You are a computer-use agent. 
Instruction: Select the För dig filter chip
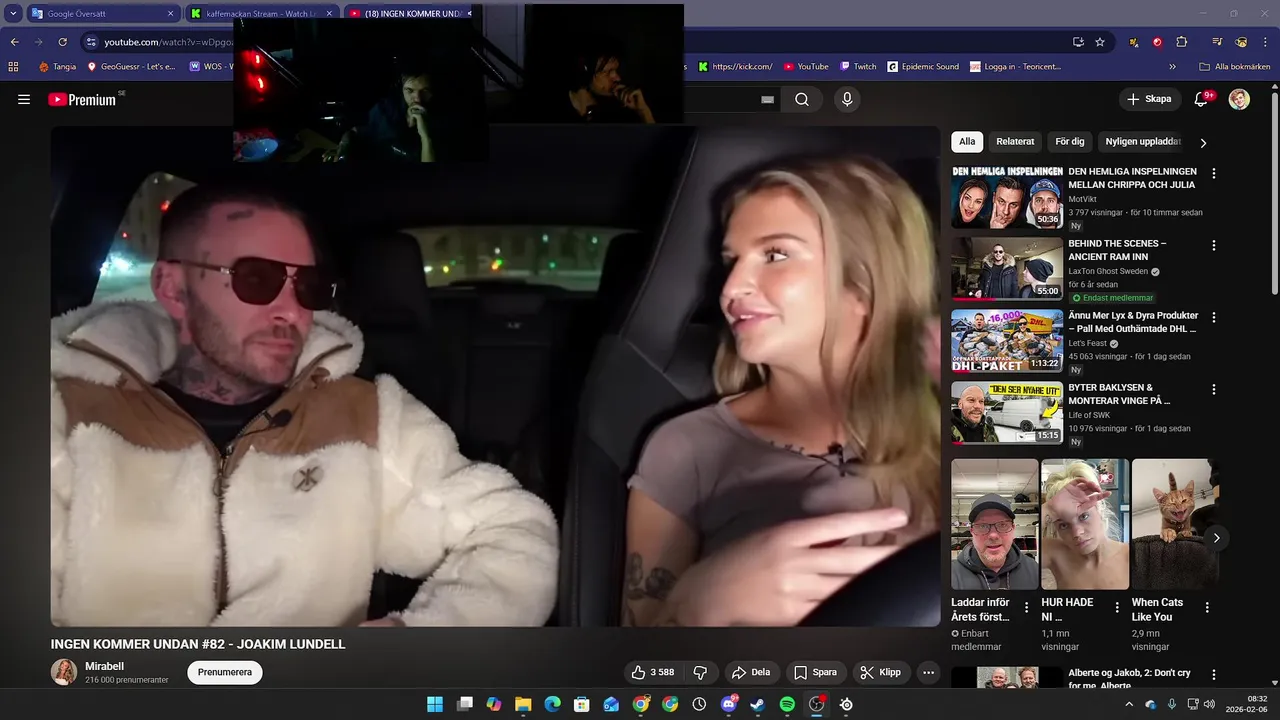tap(1070, 142)
